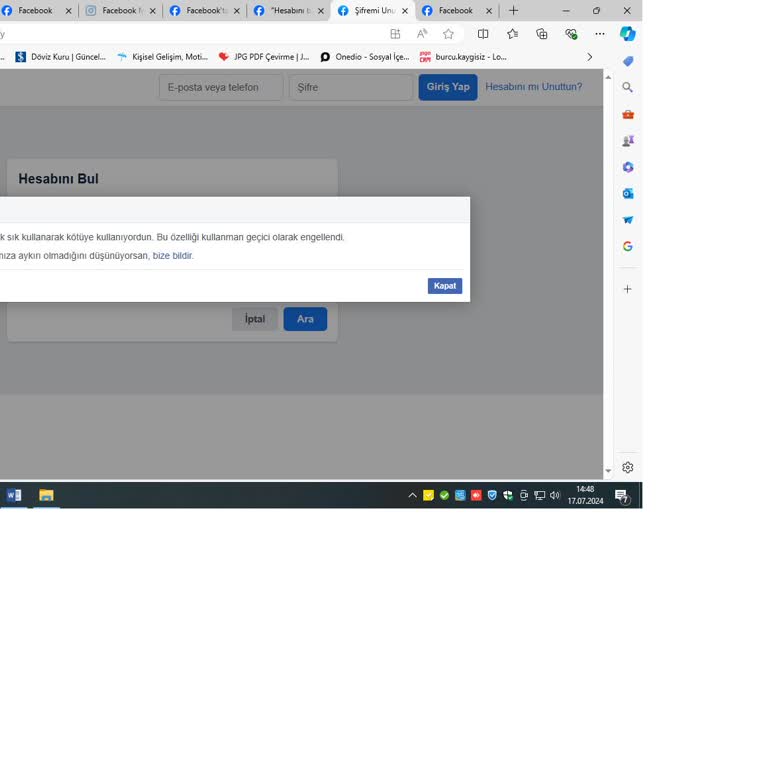Open the sidebar shopping tag icon
Image resolution: width=768 pixels, height=768 pixels.
coord(628,61)
